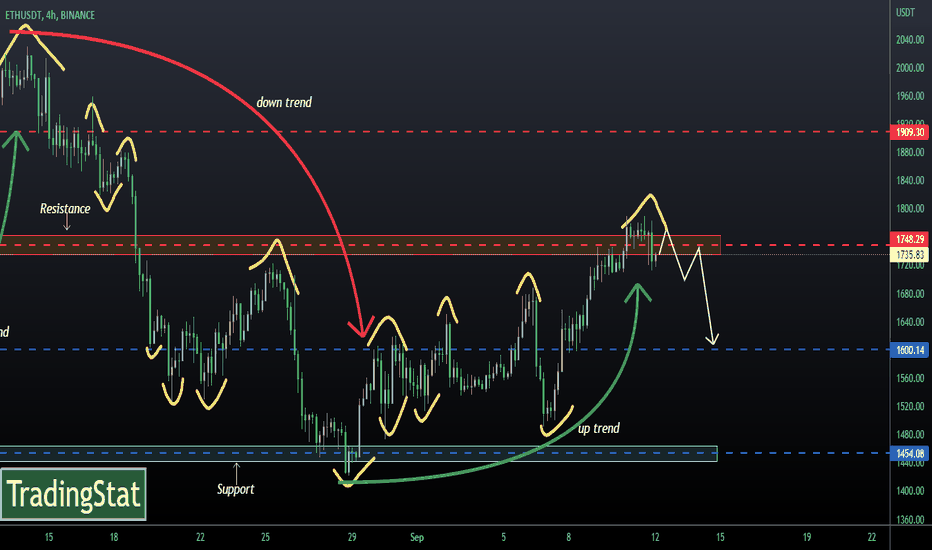Screen dimensions: 932x550
Task: Select the current price label 1735.83
Action: point(909,254)
